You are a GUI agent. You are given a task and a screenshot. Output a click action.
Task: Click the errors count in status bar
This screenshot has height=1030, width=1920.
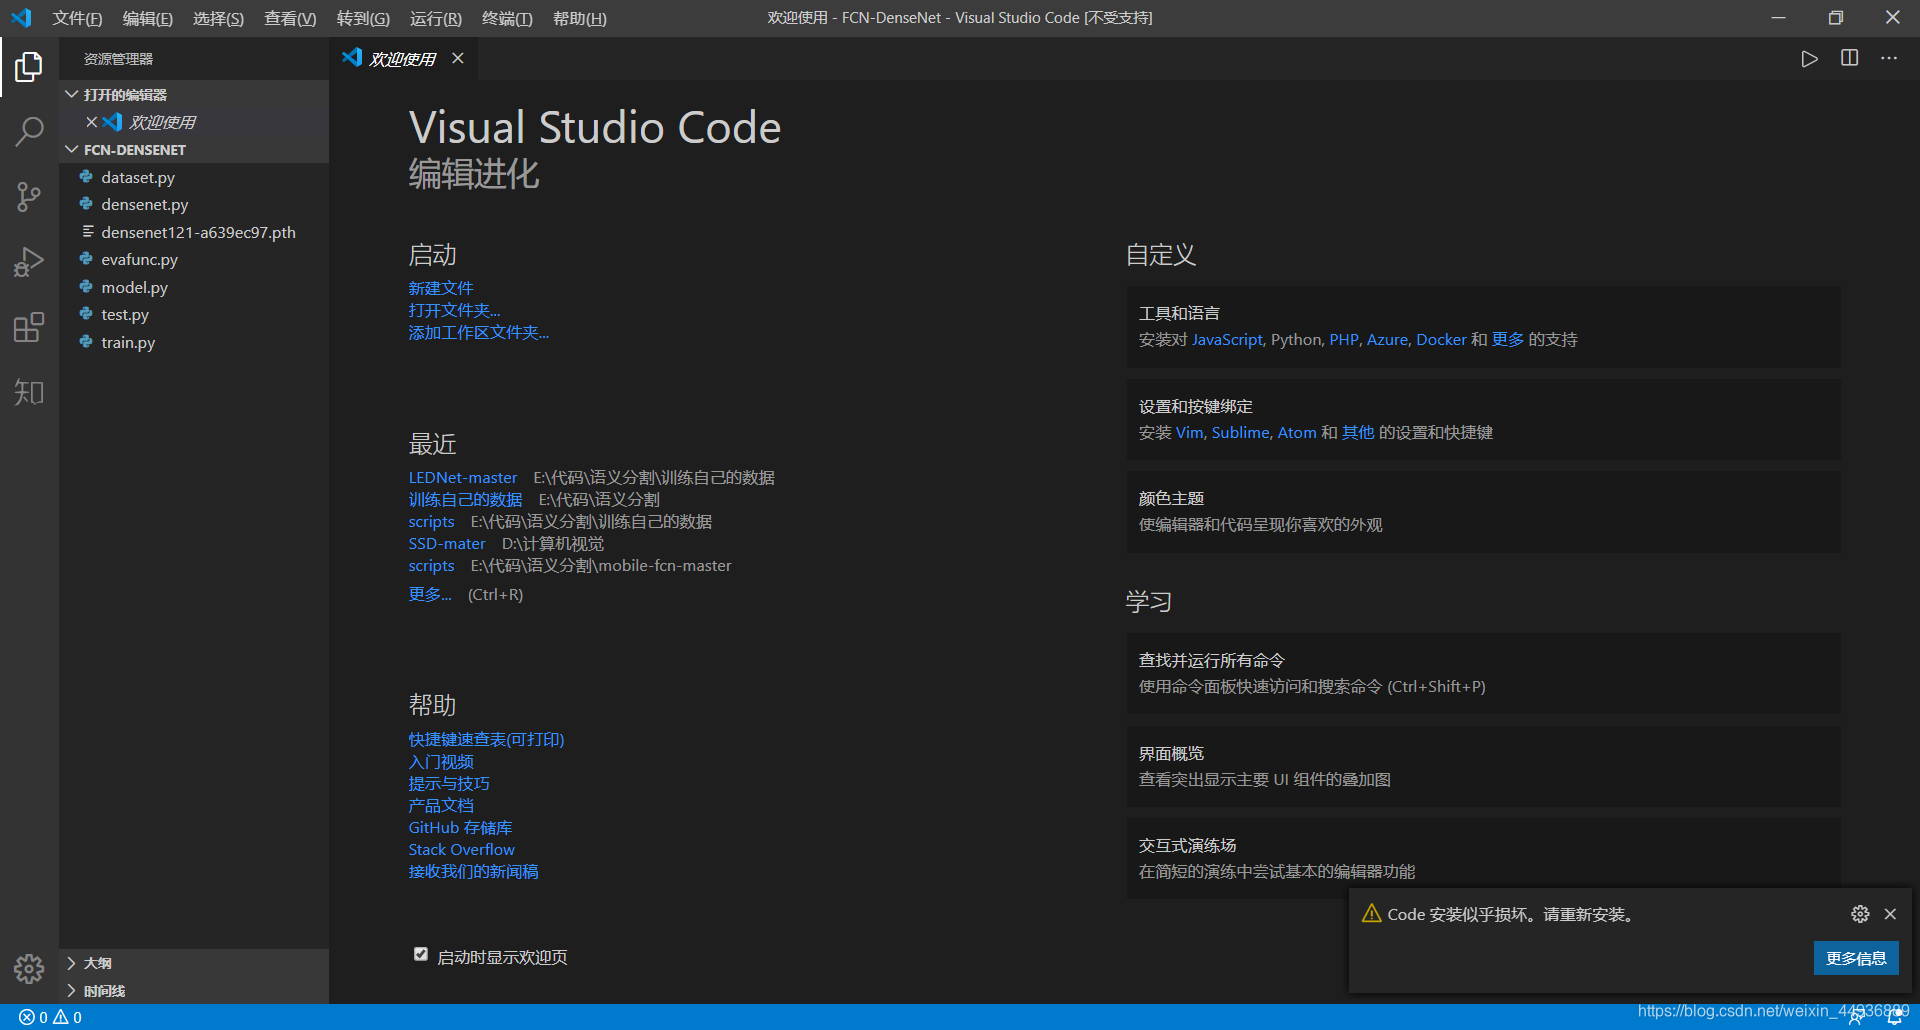[x=33, y=1017]
